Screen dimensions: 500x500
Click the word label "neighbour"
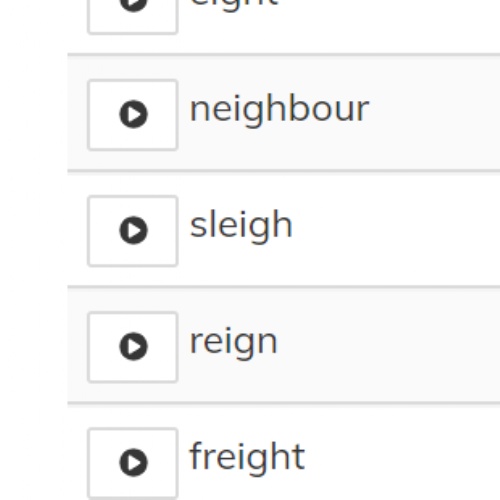[279, 109]
